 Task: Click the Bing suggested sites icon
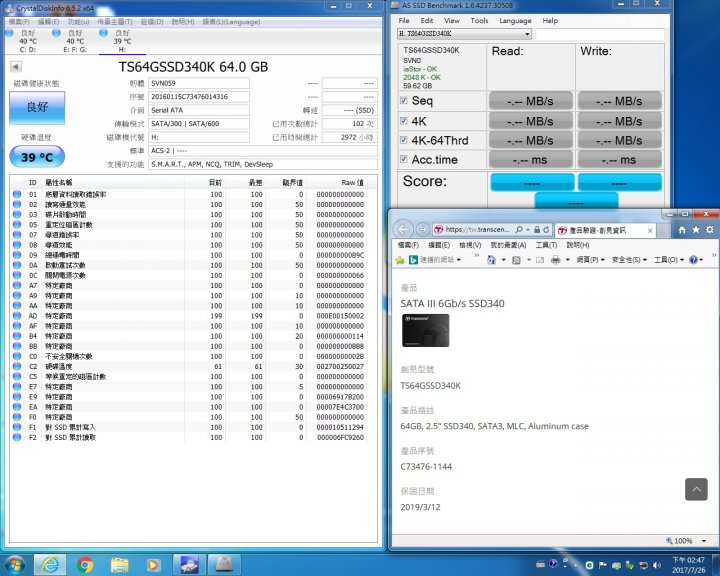pyautogui.click(x=413, y=260)
